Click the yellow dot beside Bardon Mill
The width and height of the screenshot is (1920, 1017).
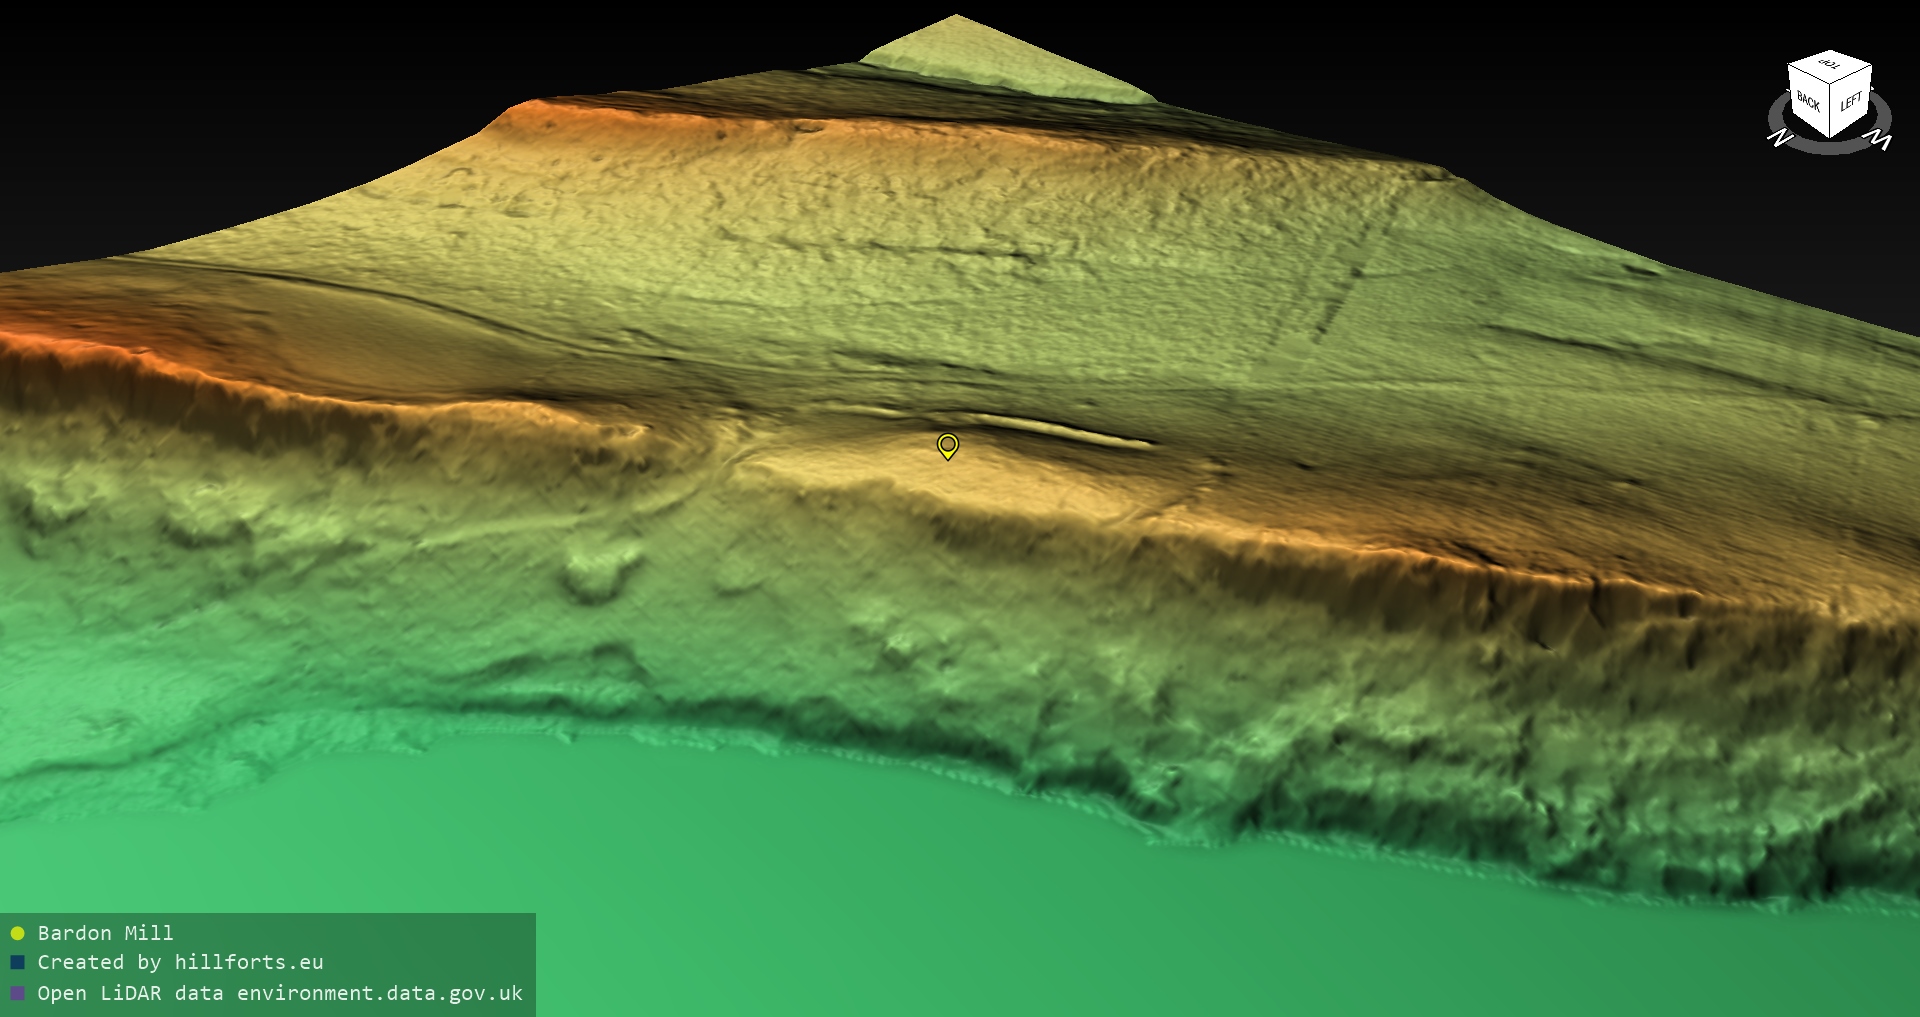coord(17,934)
